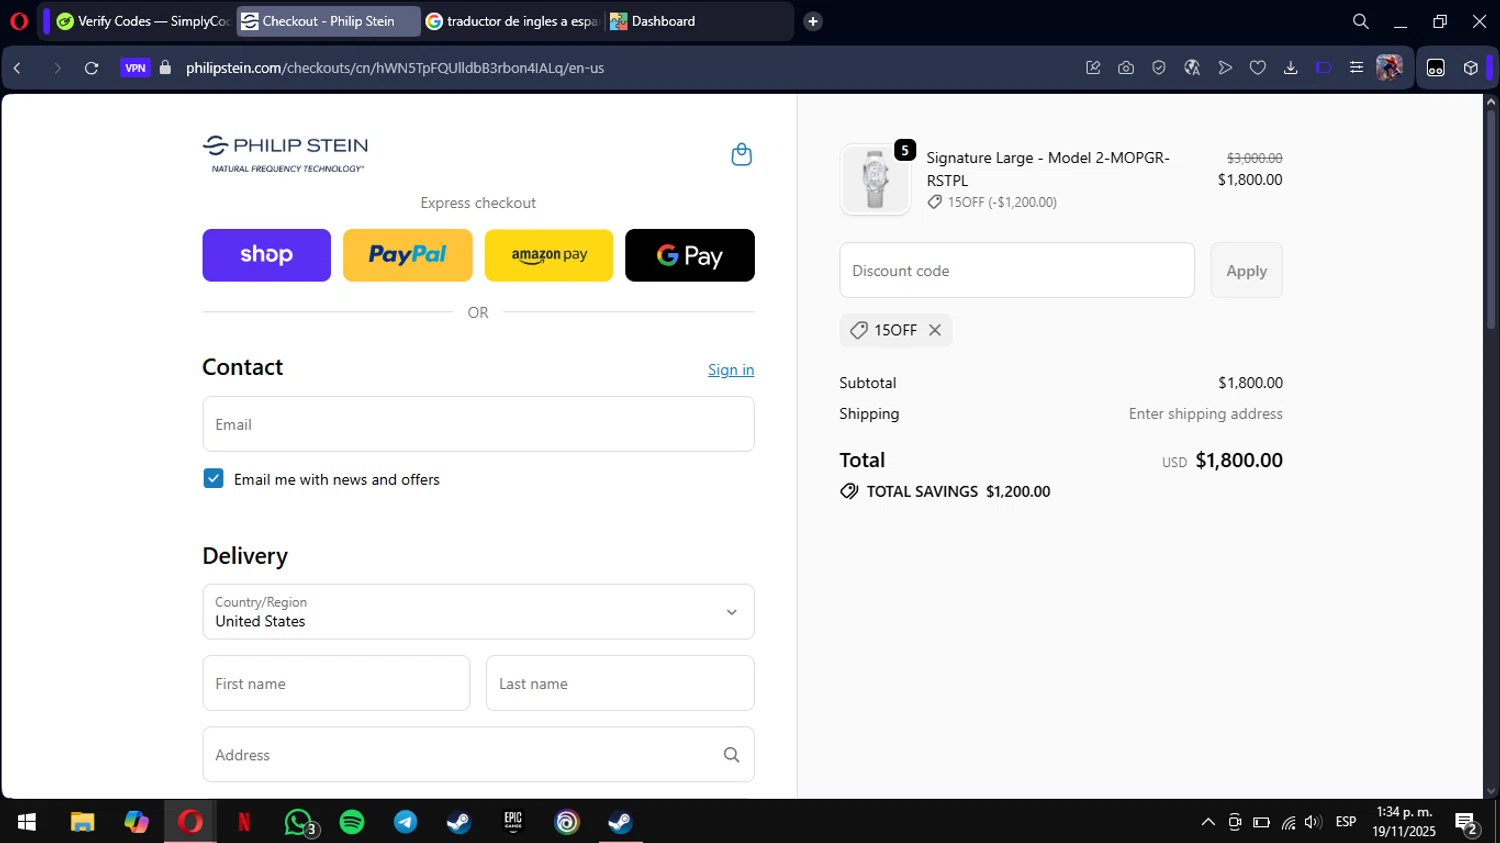Open File Explorer from taskbar
Screen dimensions: 1500x843
coord(82,822)
